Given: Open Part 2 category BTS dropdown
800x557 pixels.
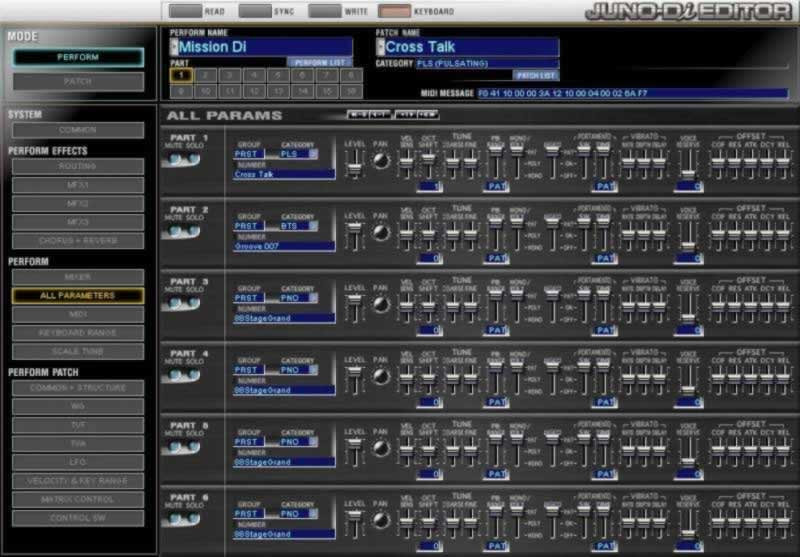Looking at the screenshot, I should point(313,226).
